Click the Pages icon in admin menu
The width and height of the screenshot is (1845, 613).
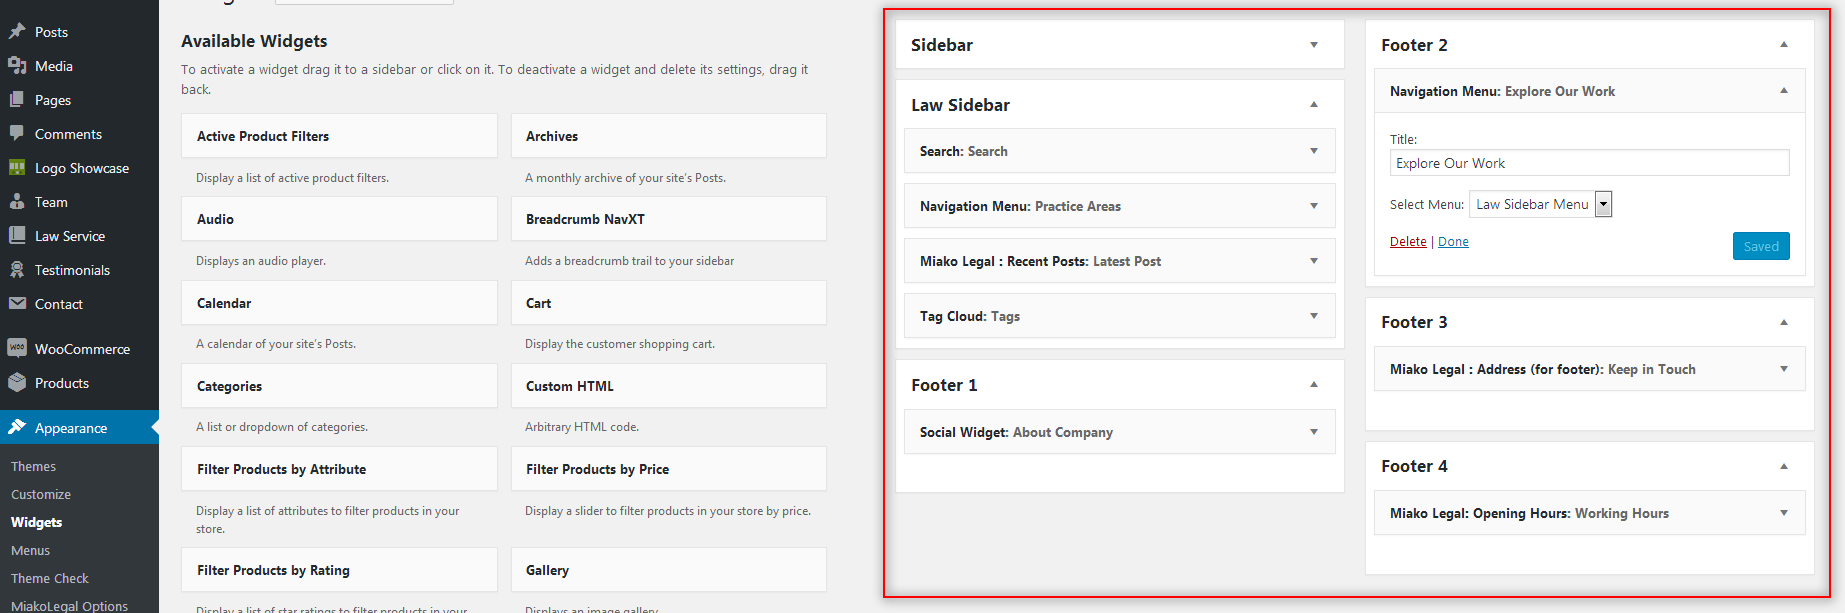[x=17, y=99]
